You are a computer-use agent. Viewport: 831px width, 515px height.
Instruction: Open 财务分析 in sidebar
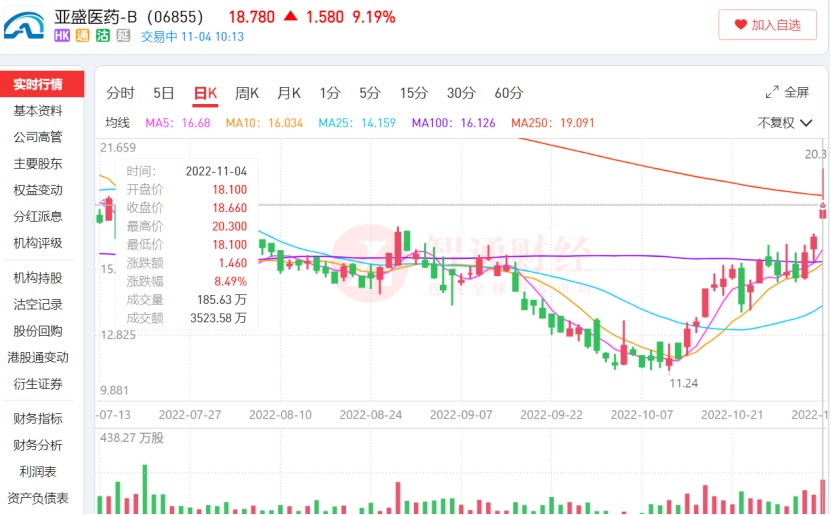click(x=38, y=445)
